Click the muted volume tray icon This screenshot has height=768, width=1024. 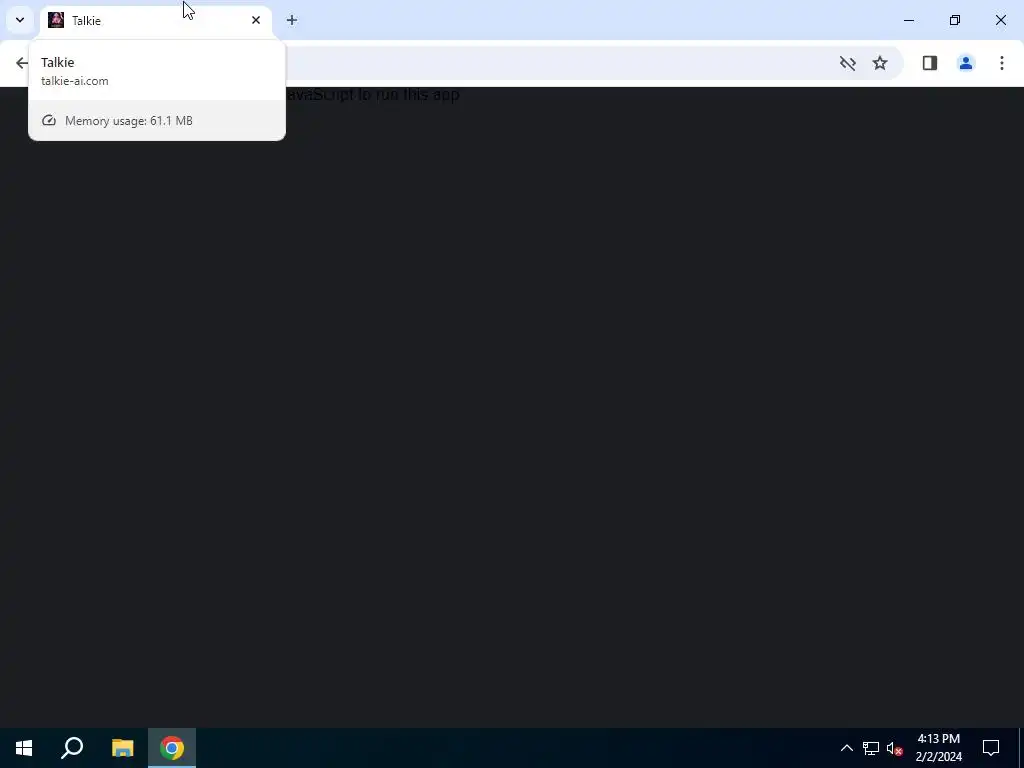pos(894,748)
